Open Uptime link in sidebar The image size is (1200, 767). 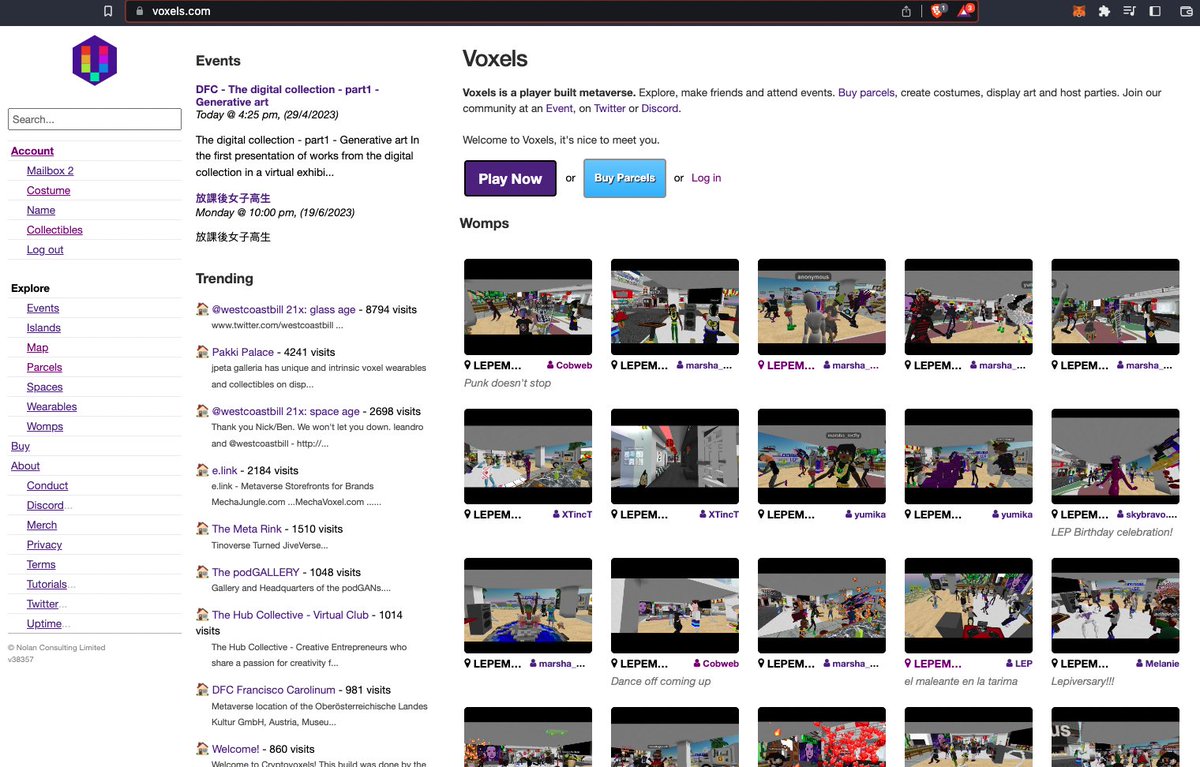44,624
